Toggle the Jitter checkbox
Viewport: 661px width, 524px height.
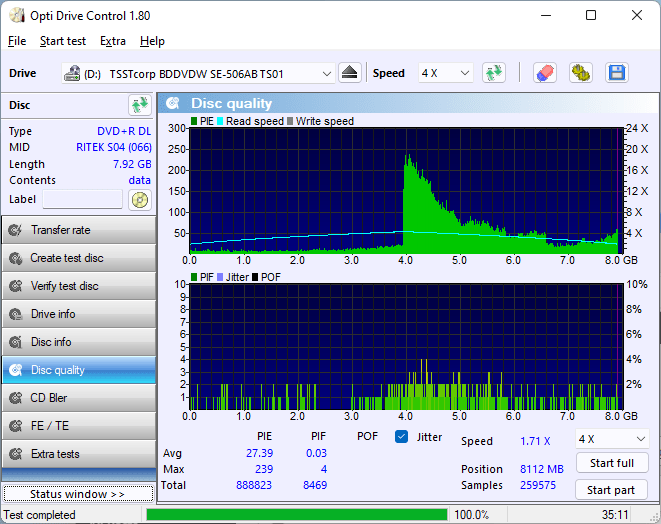(x=402, y=437)
